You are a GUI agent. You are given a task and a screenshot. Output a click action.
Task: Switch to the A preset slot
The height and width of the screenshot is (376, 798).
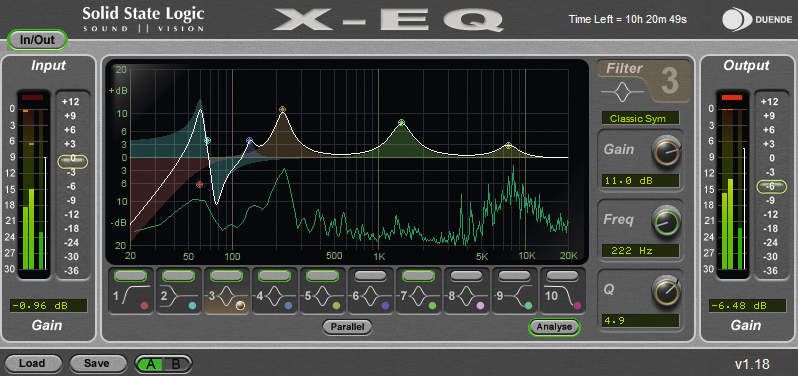[x=151, y=364]
